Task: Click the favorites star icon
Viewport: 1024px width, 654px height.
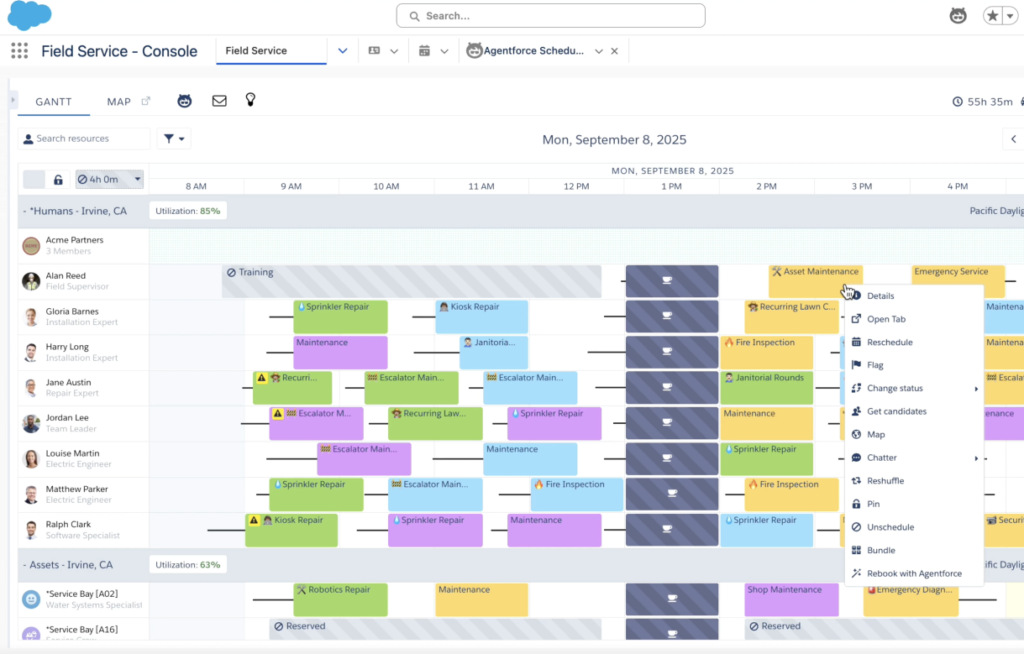Action: (992, 16)
